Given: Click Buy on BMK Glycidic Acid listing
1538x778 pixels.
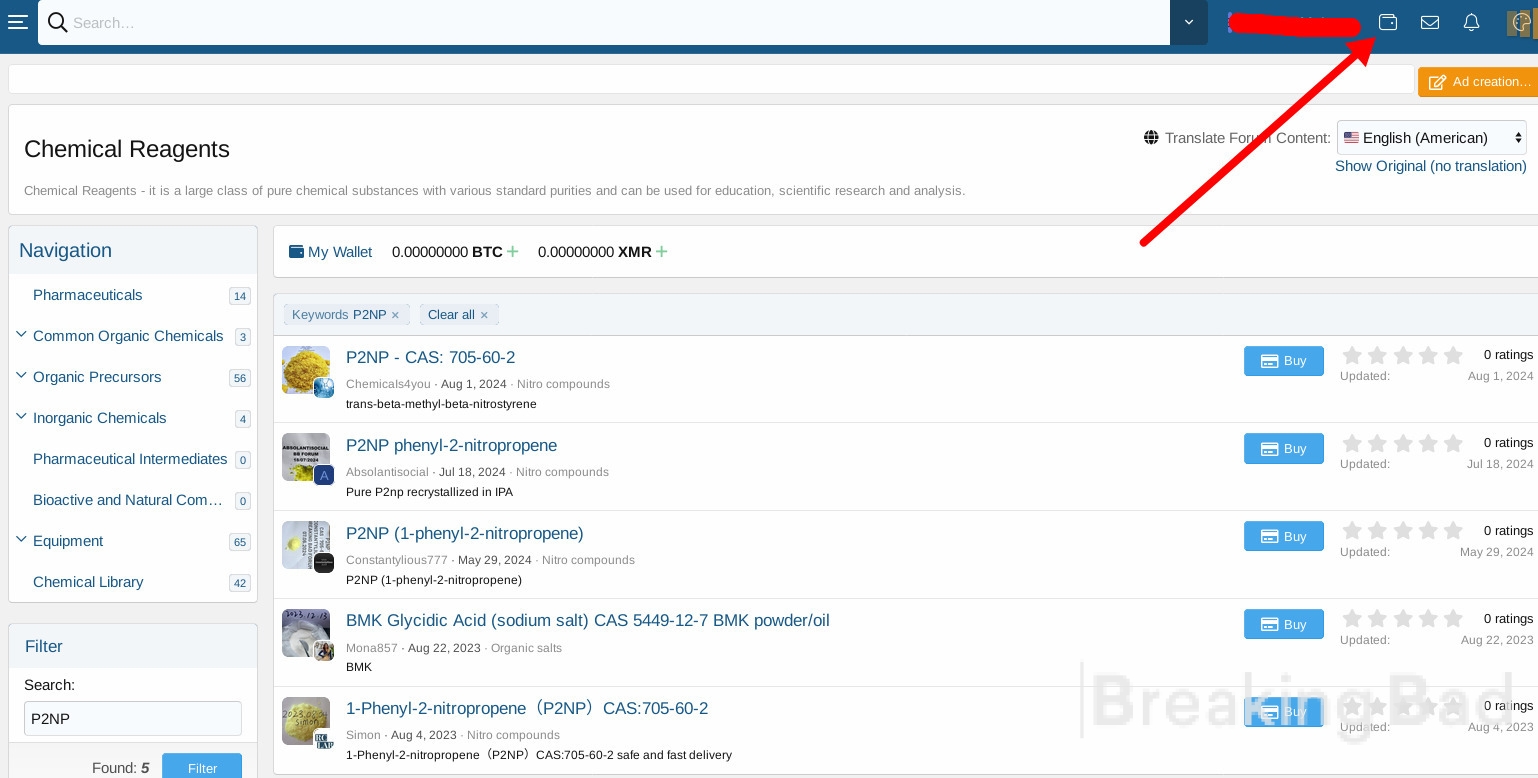Looking at the screenshot, I should [1284, 624].
